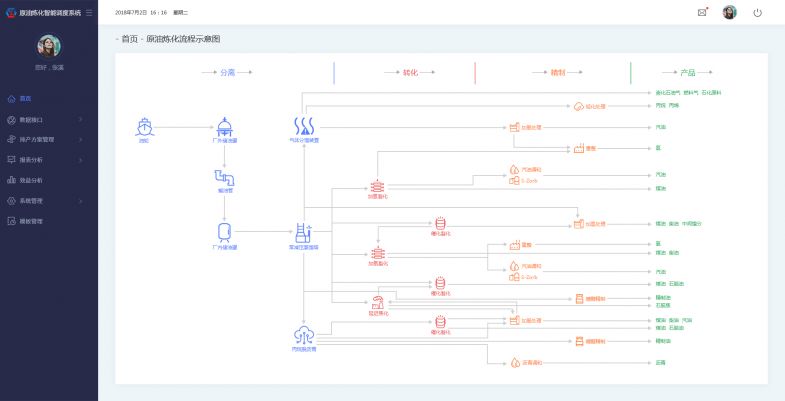The height and width of the screenshot is (401, 785).
Task: Select the 延迟焦化 coking unit icon
Action: (378, 303)
